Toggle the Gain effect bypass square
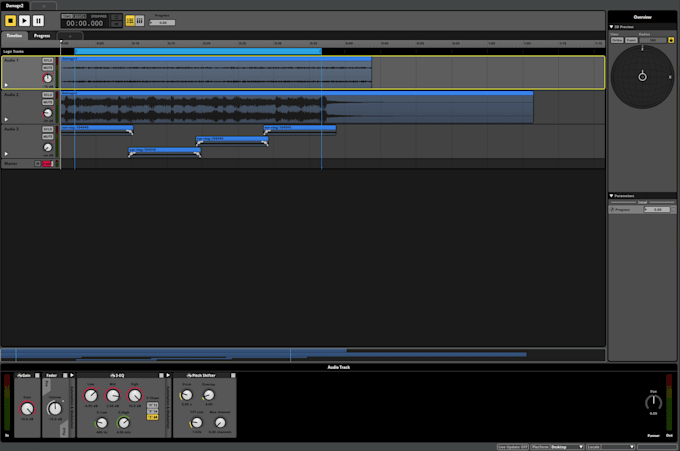The height and width of the screenshot is (451, 680). click(x=37, y=375)
